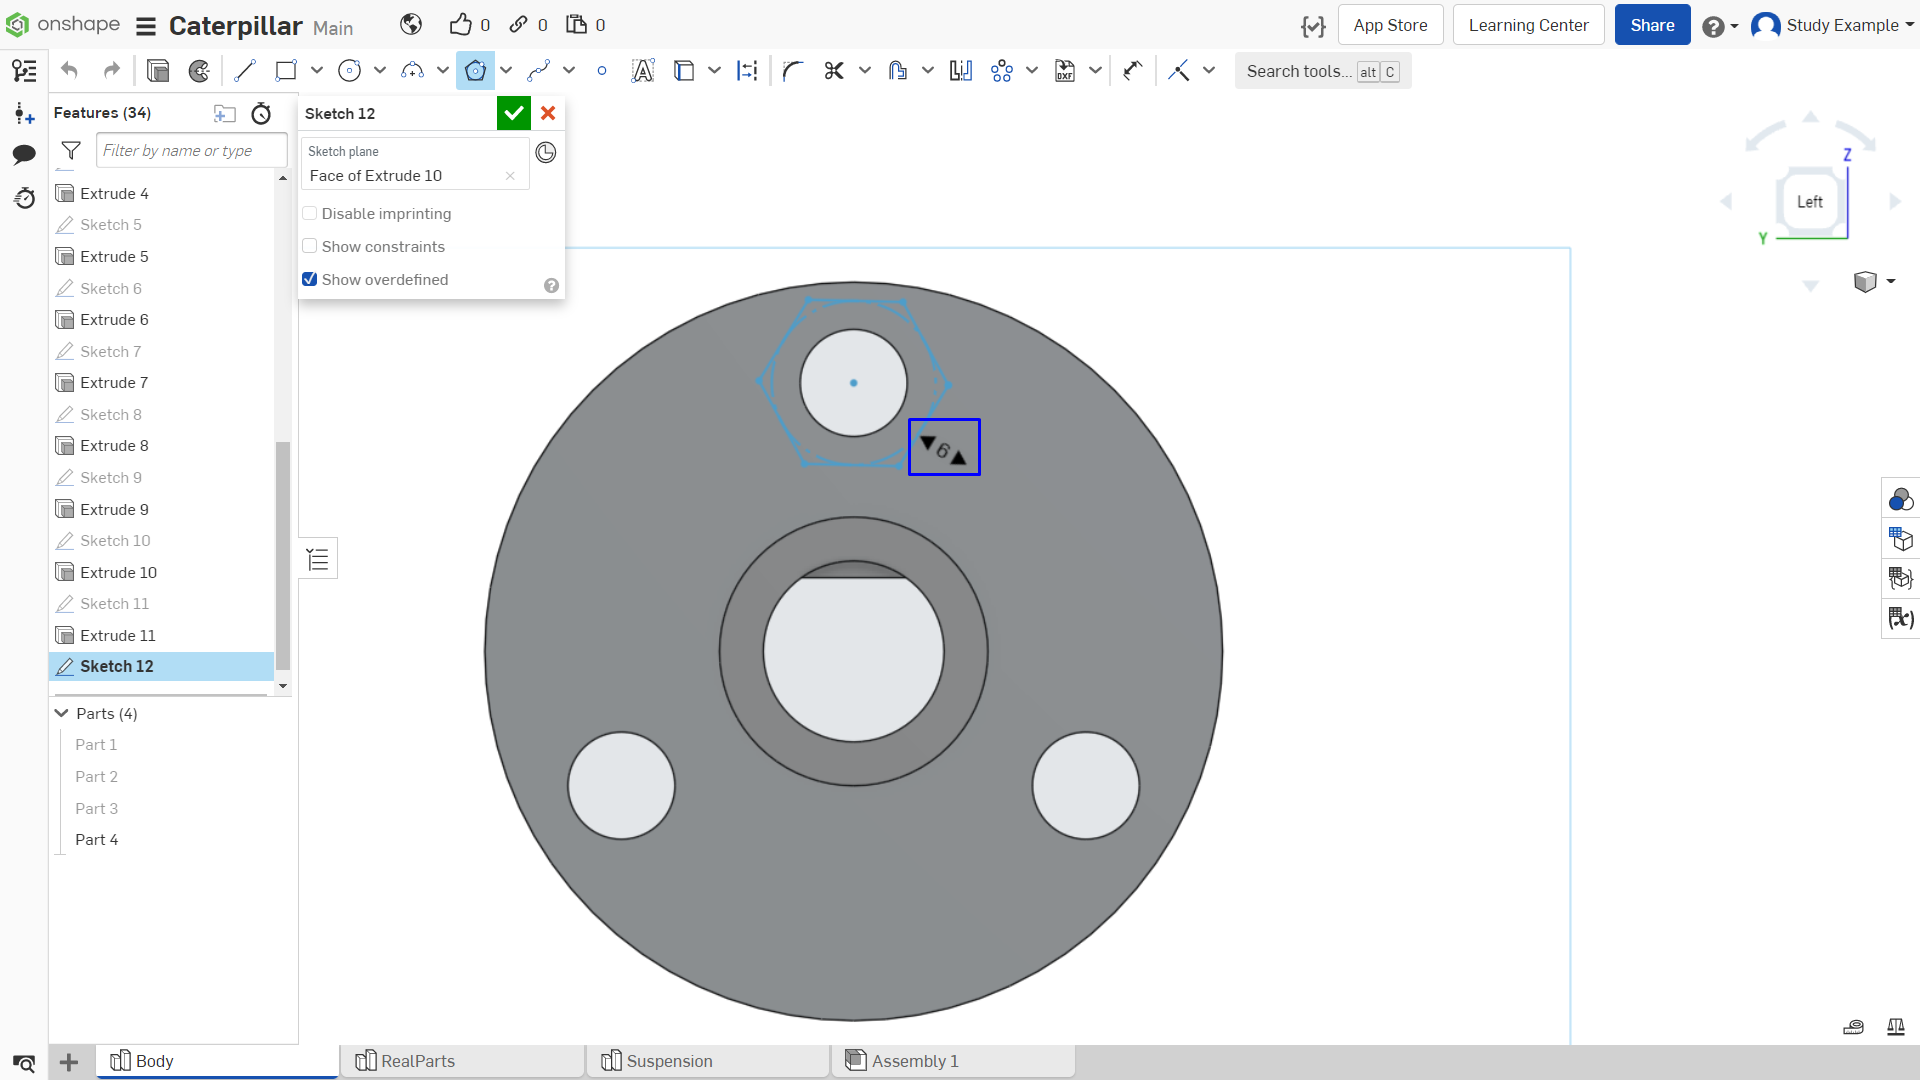Open Study Example account menu
Viewport: 1920px width, 1080px height.
pyautogui.click(x=1832, y=25)
